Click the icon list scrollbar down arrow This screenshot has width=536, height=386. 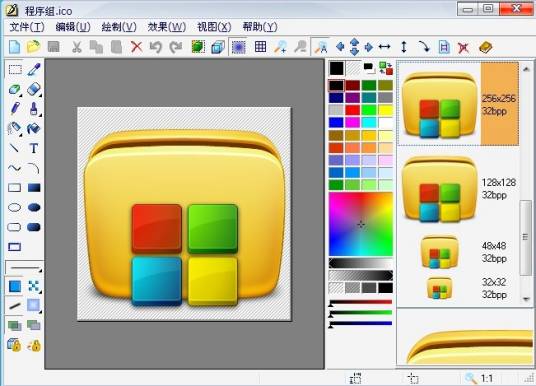[526, 299]
